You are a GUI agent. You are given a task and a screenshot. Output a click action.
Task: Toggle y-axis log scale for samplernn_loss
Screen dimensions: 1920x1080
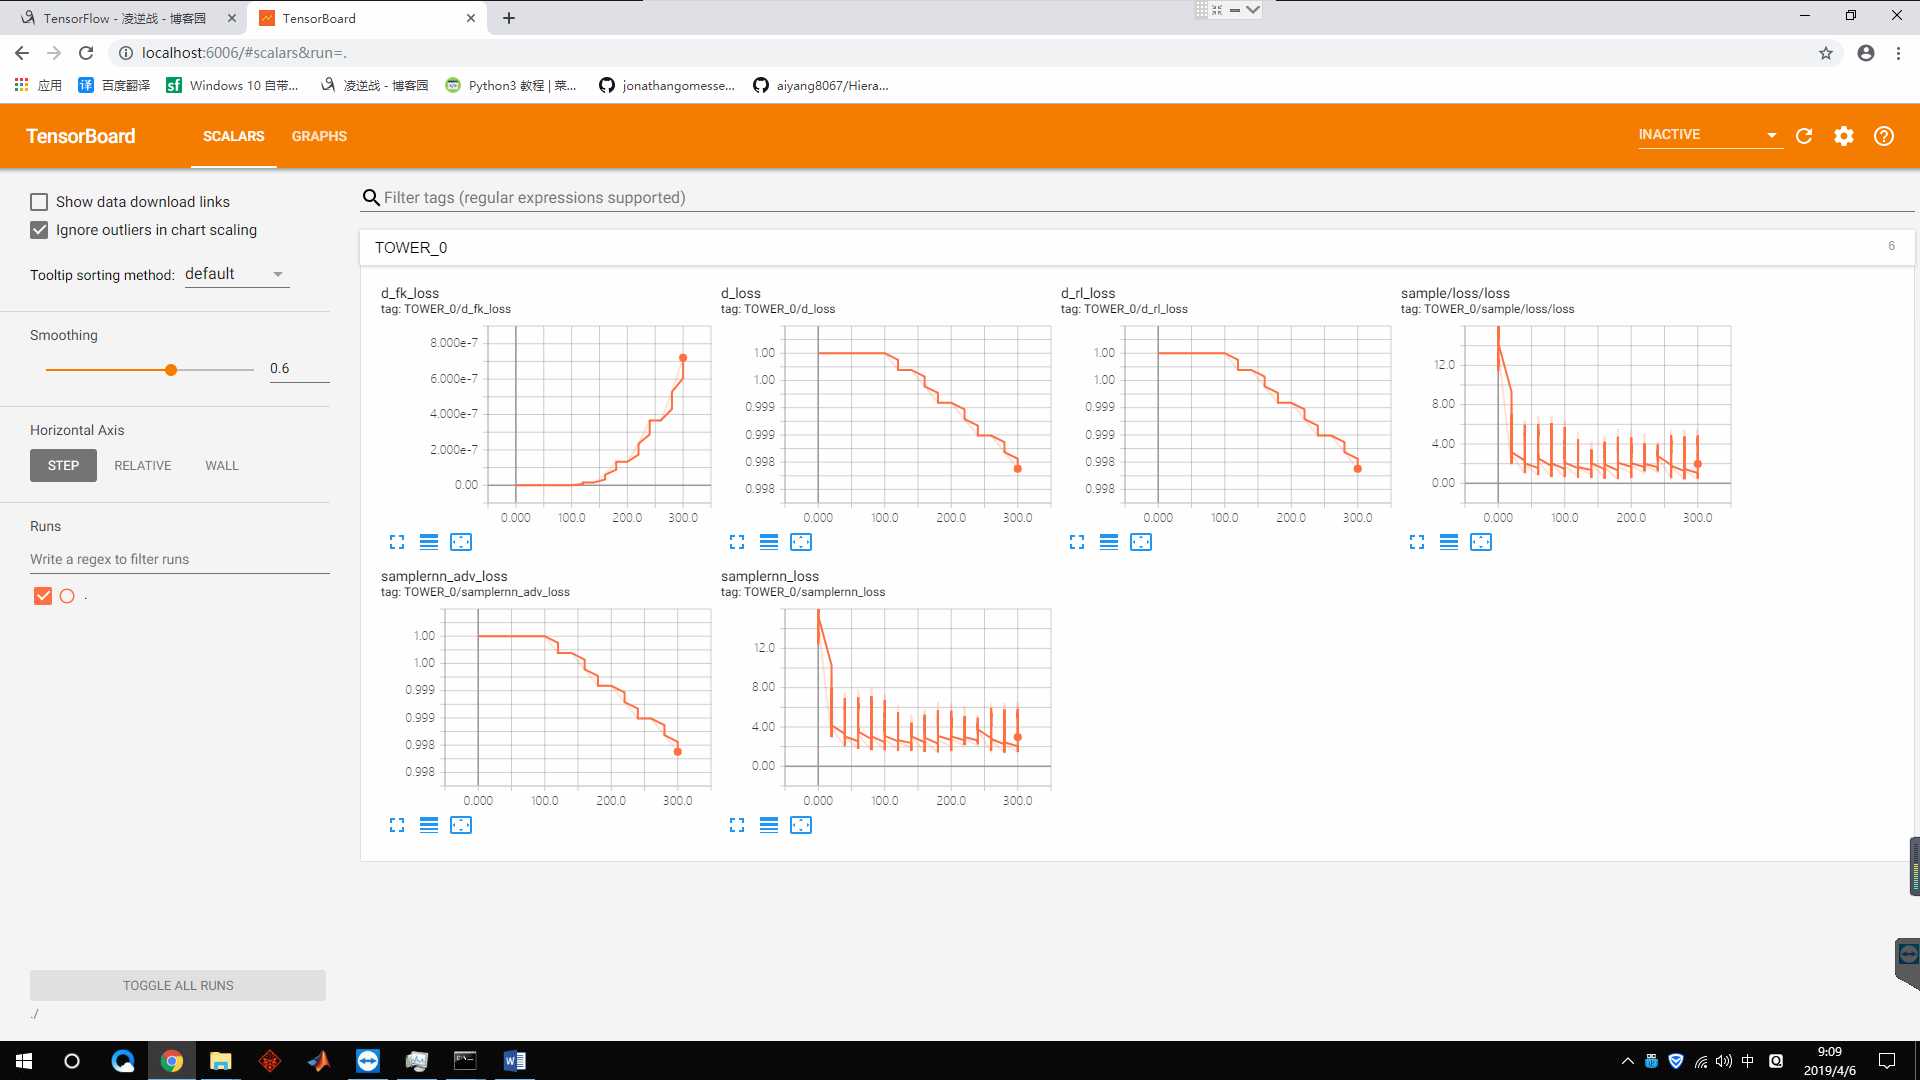pyautogui.click(x=769, y=825)
